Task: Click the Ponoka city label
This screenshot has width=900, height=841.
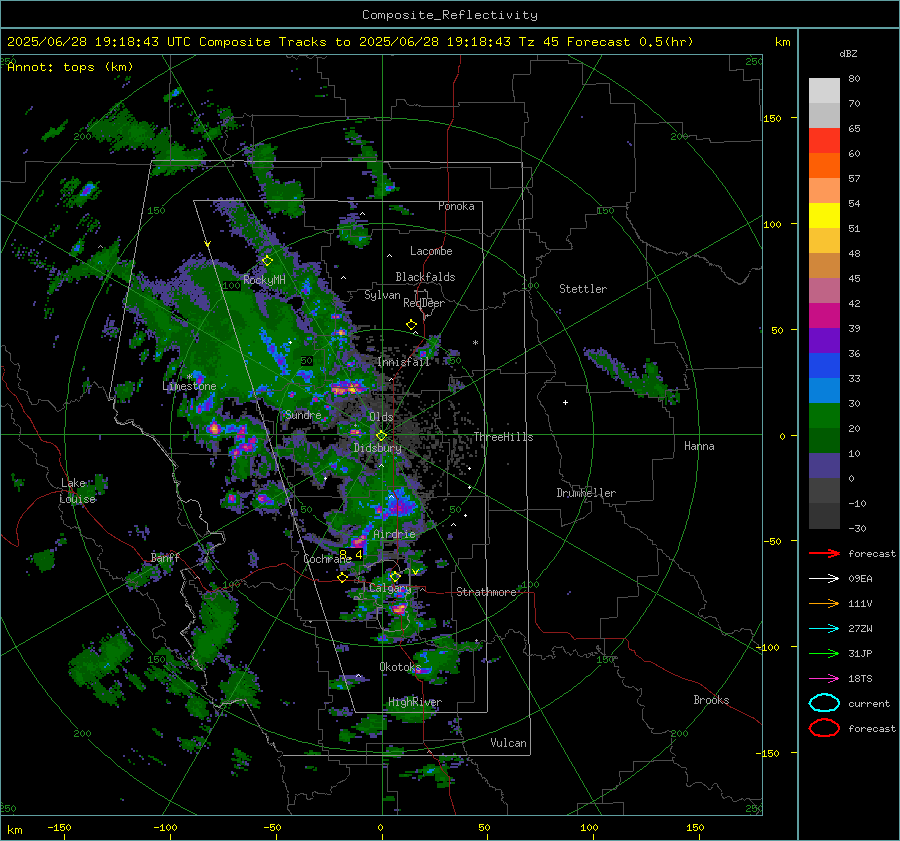Action: [456, 206]
